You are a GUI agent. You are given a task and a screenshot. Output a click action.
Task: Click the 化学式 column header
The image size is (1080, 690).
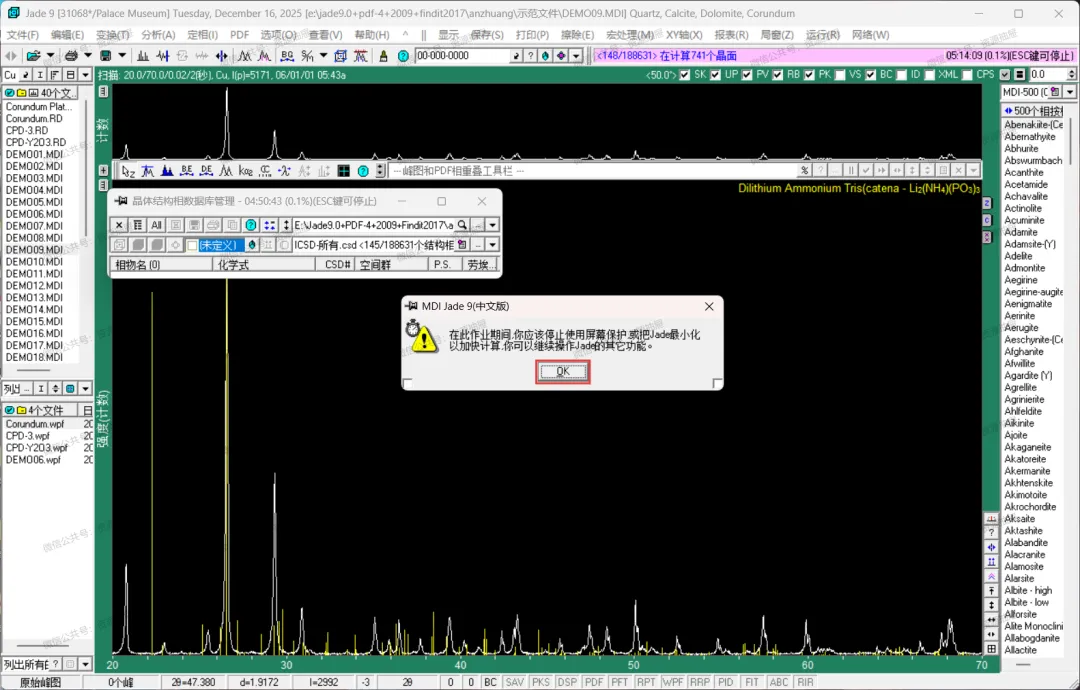[x=263, y=265]
